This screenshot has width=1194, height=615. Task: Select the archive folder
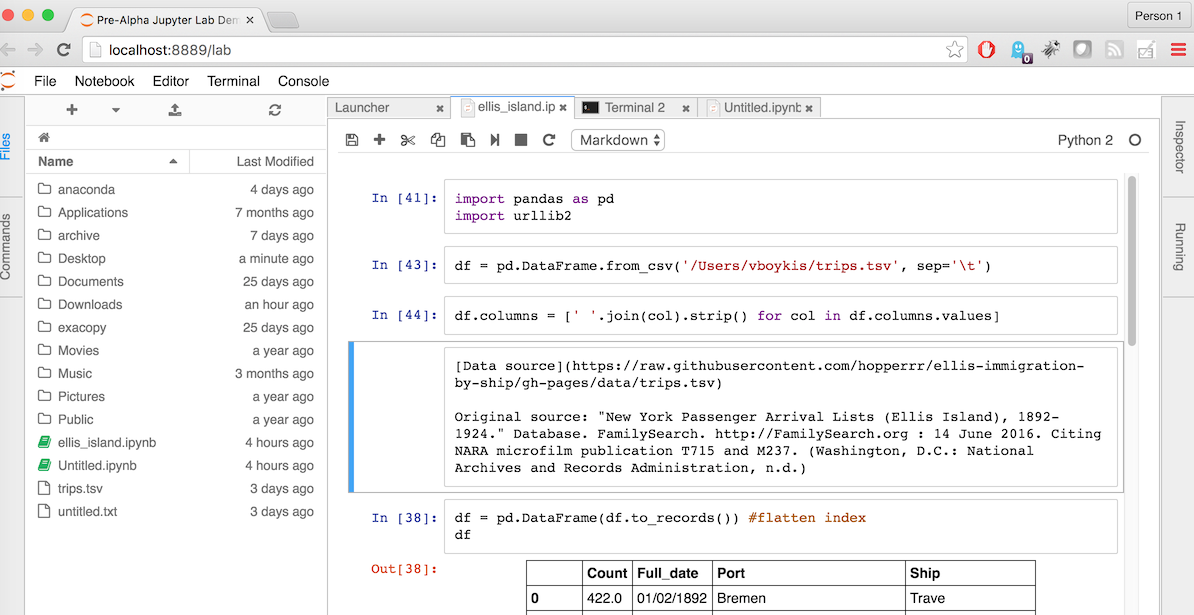(x=175, y=235)
